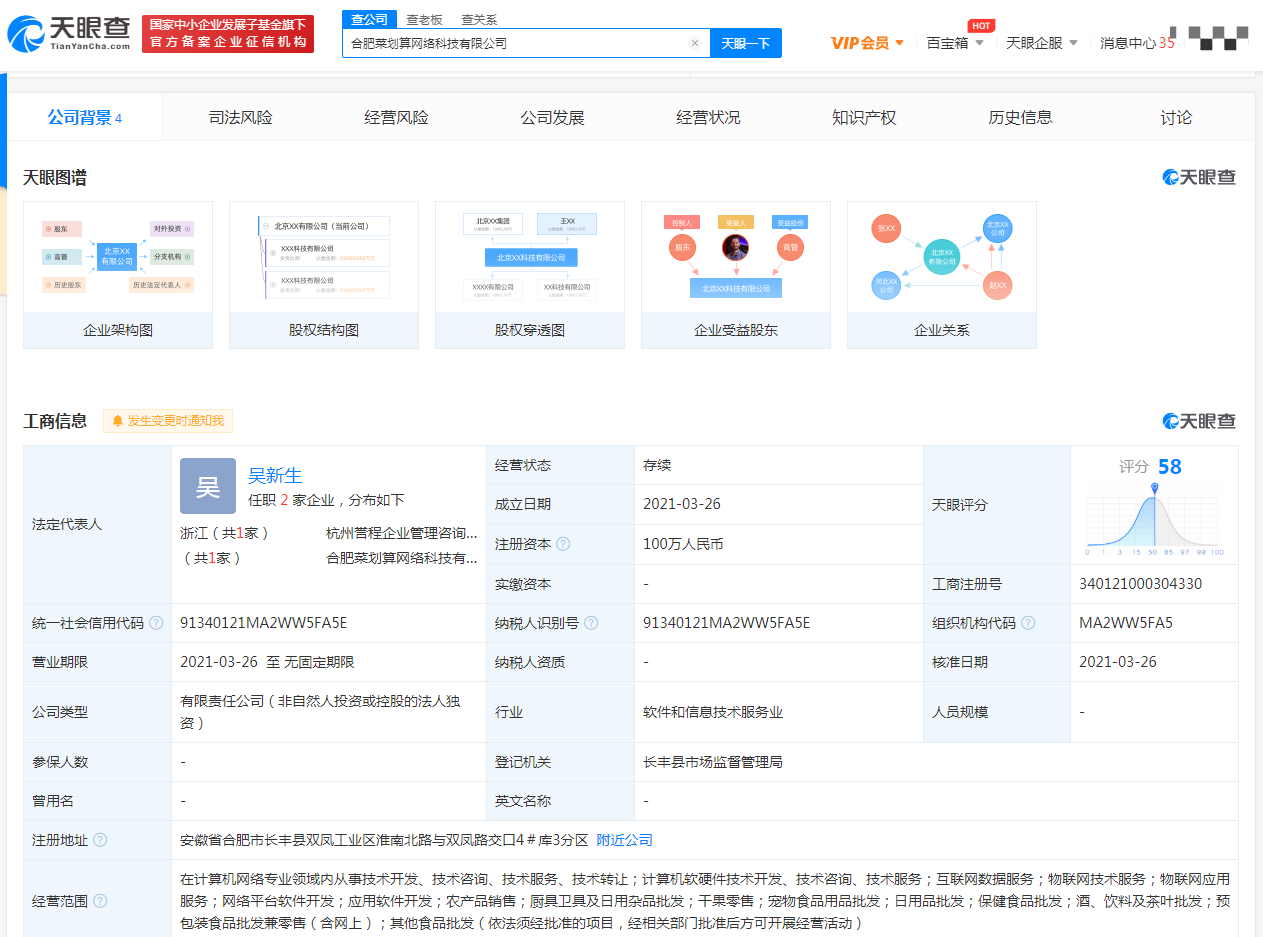Click the 附近公司 link

tap(625, 840)
